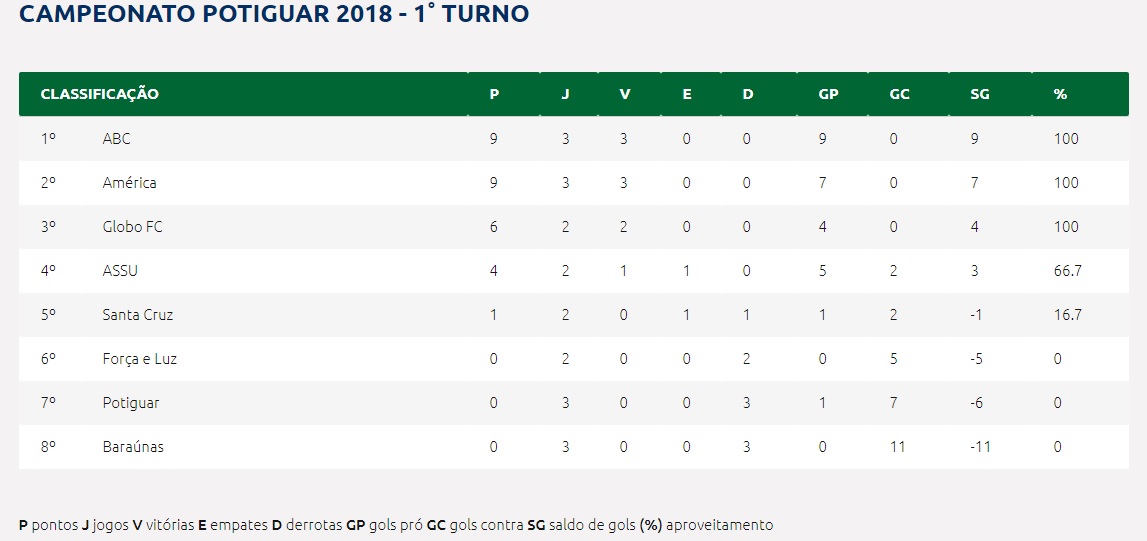1147x541 pixels.
Task: Click the GC column header
Action: [900, 94]
